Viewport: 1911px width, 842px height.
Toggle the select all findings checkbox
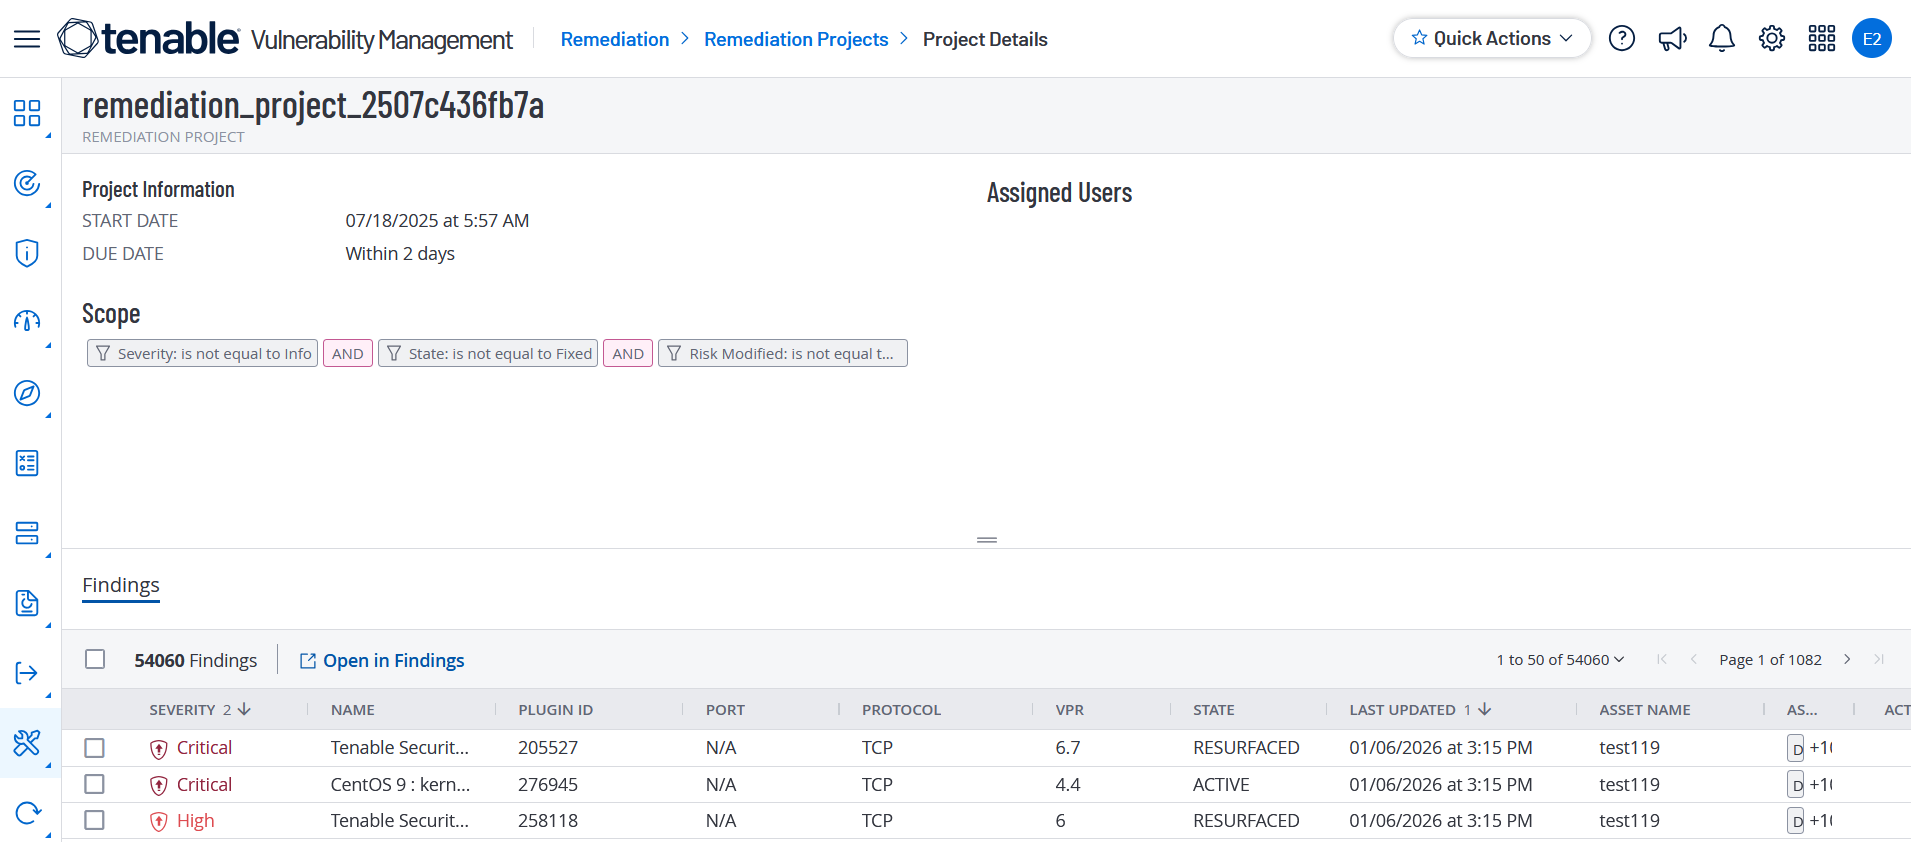tap(95, 659)
